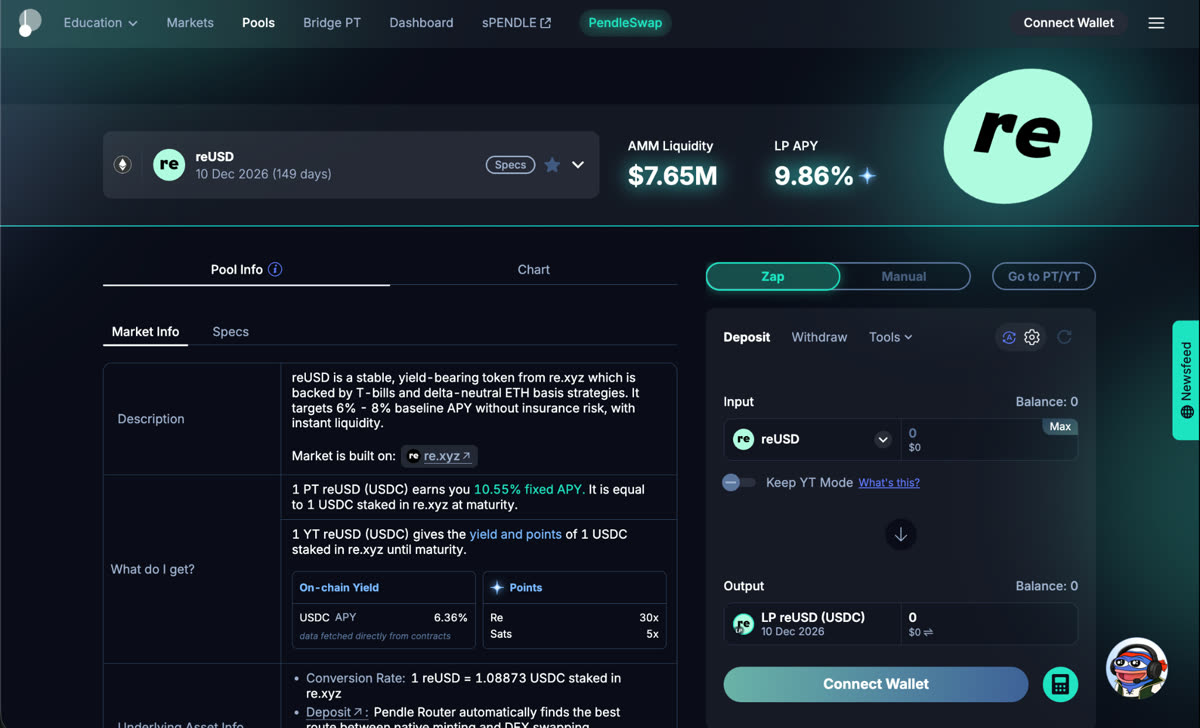This screenshot has height=728, width=1200.
Task: Open the Tools dropdown
Action: point(890,338)
